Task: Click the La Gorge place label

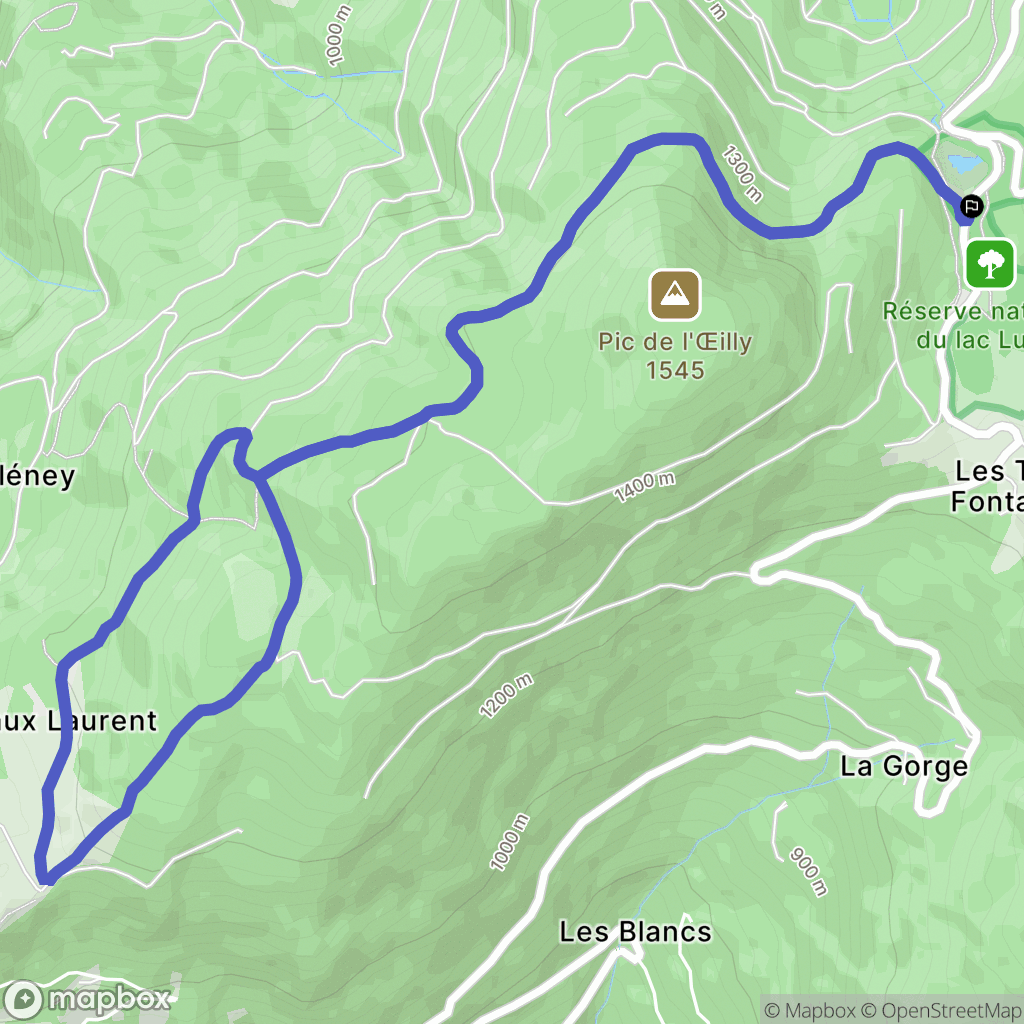Action: point(904,767)
